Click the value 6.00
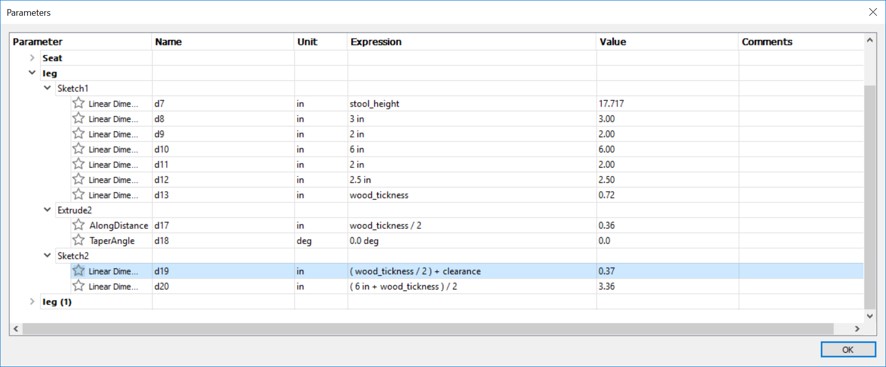Image resolution: width=886 pixels, height=367 pixels. (x=607, y=149)
